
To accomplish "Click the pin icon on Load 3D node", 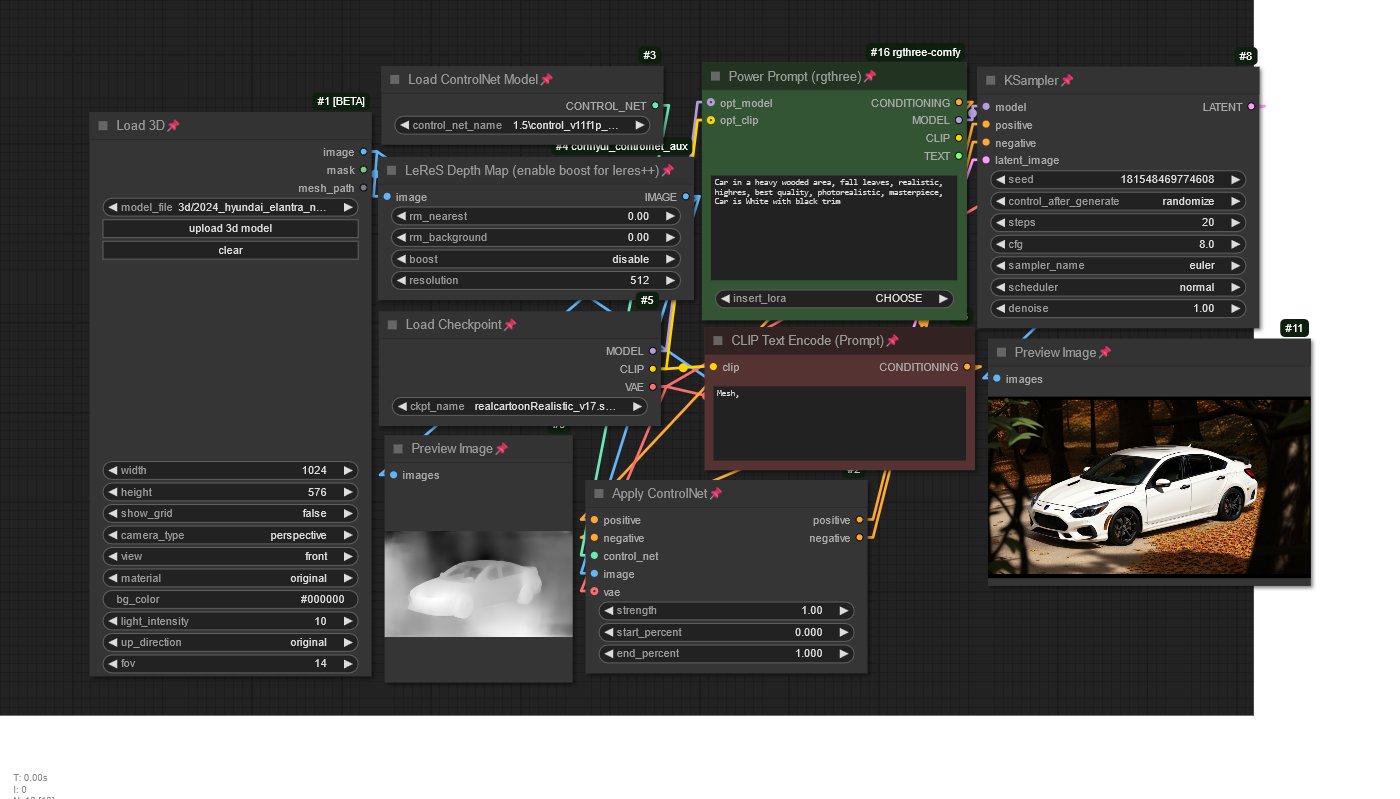I will pos(174,126).
